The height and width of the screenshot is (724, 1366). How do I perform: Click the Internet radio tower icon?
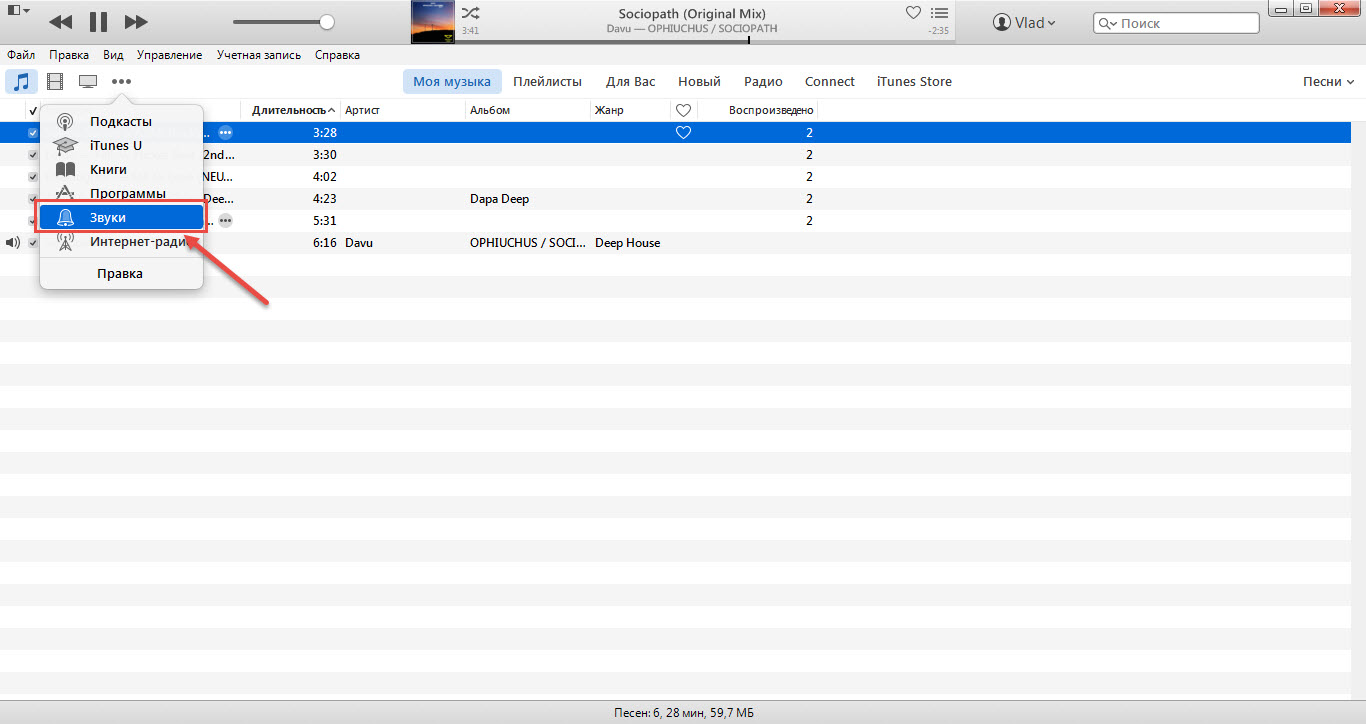[65, 241]
